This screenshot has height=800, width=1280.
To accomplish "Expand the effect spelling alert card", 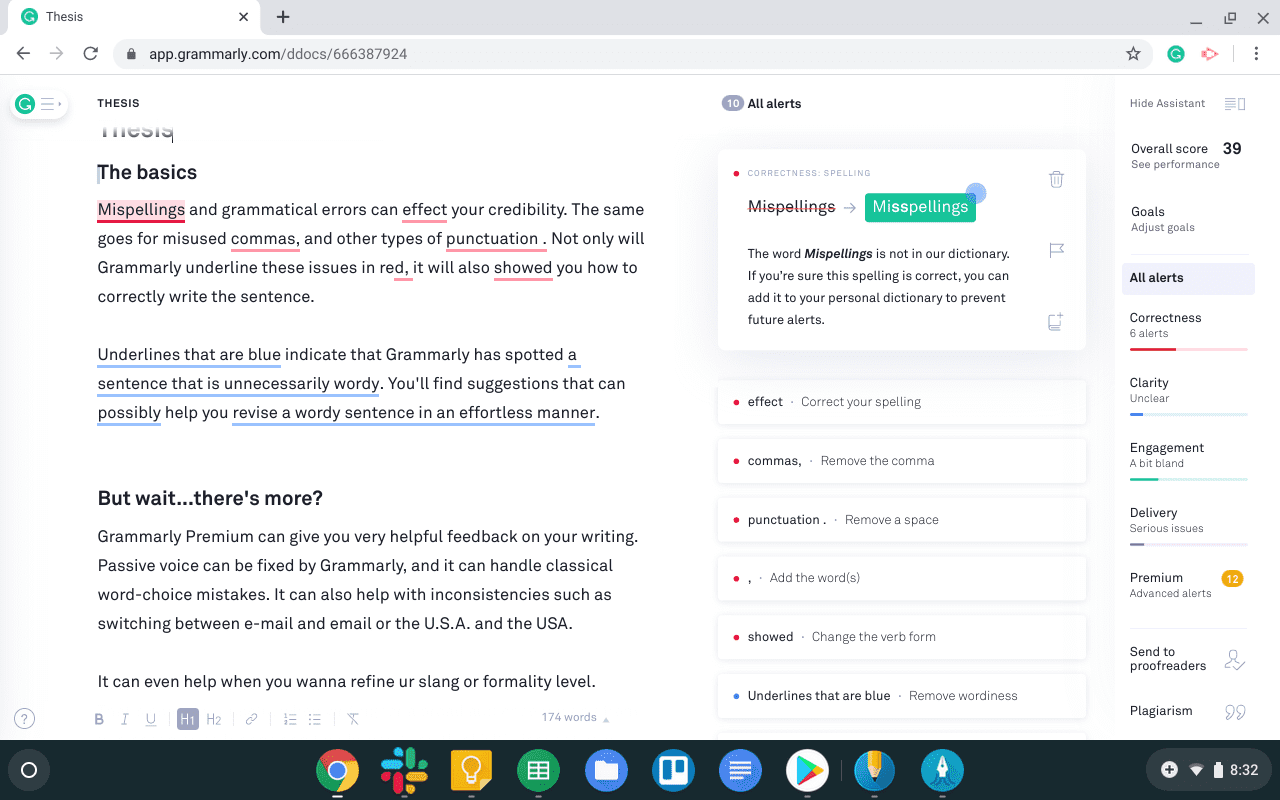I will coord(901,402).
